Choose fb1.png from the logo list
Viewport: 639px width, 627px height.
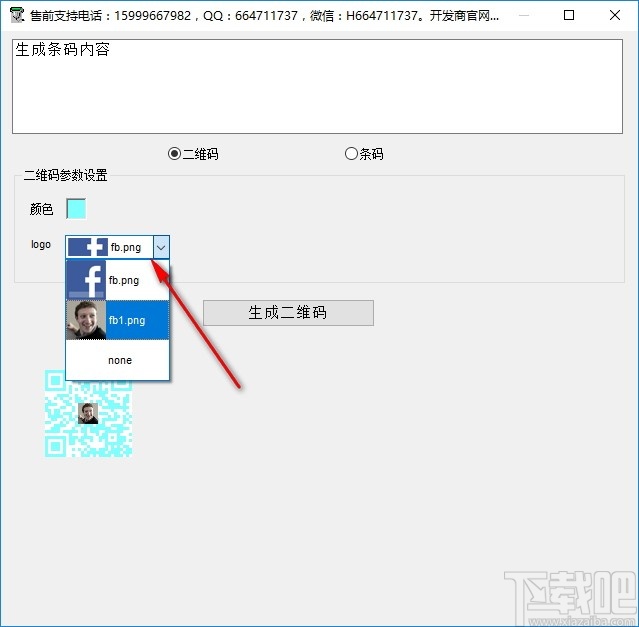tap(117, 320)
